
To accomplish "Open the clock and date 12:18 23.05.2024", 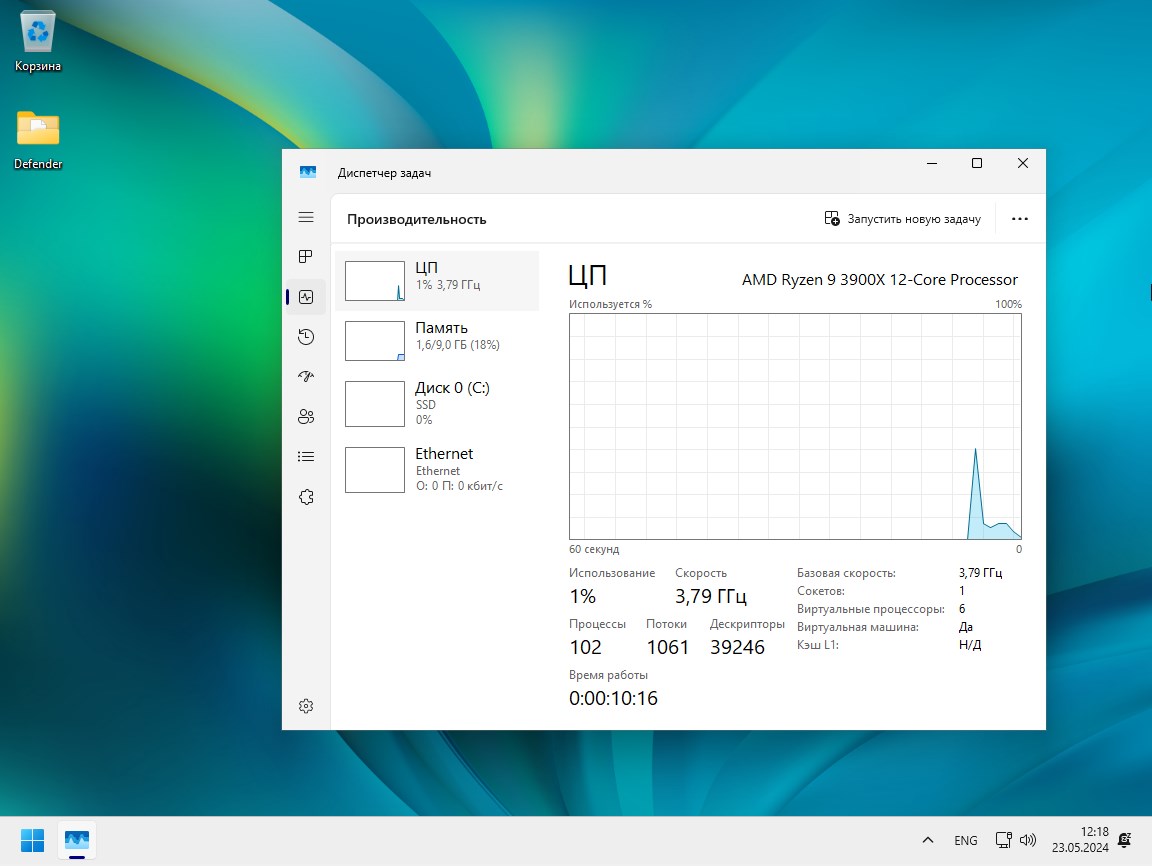I will pyautogui.click(x=1080, y=840).
